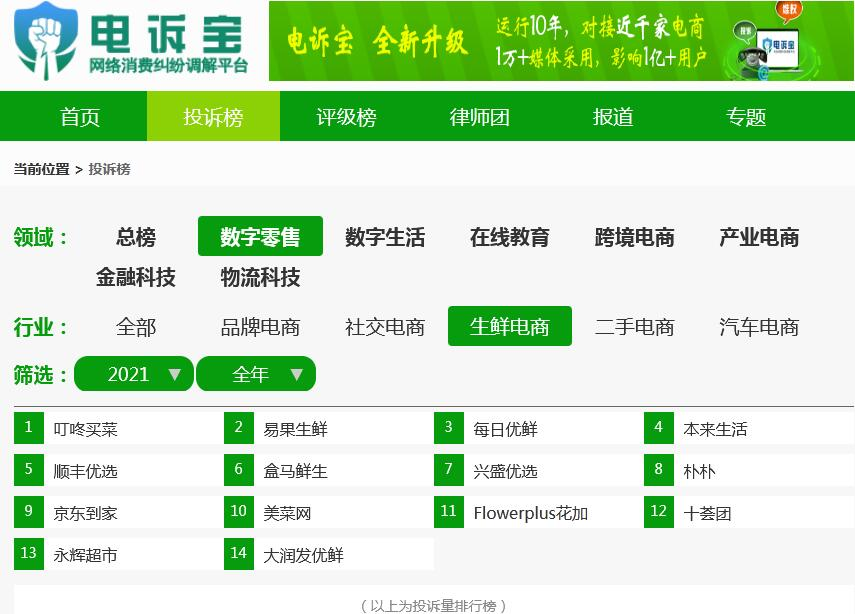Open rank 13 永辉超市

pyautogui.click(x=119, y=554)
